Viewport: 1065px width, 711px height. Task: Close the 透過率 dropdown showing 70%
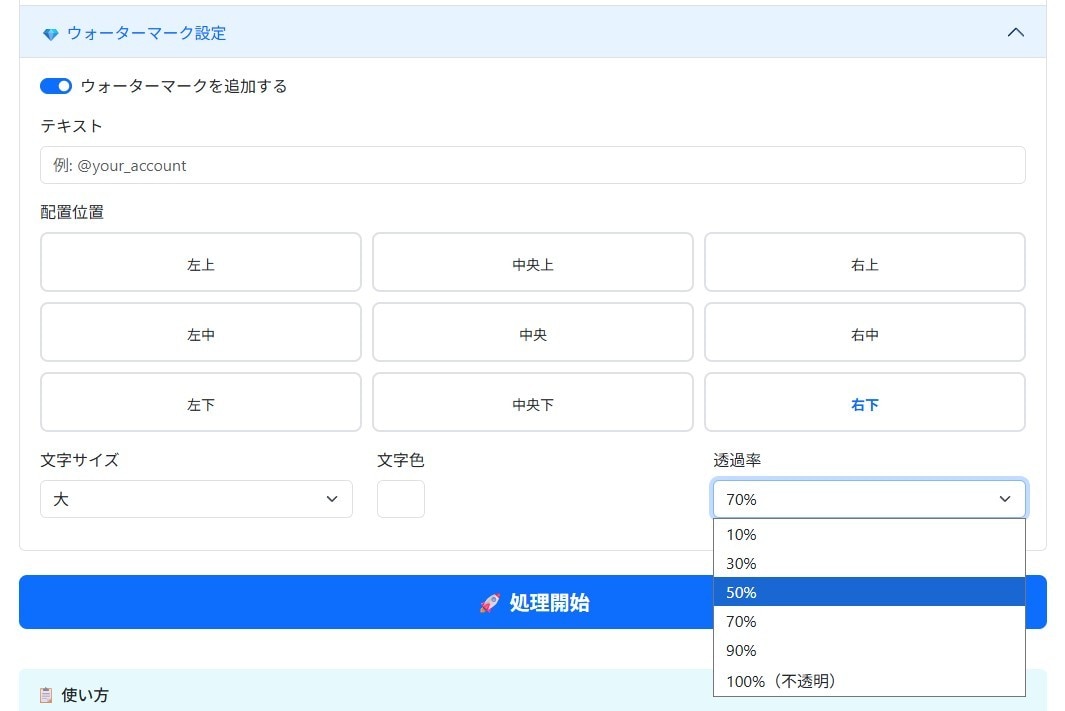869,499
